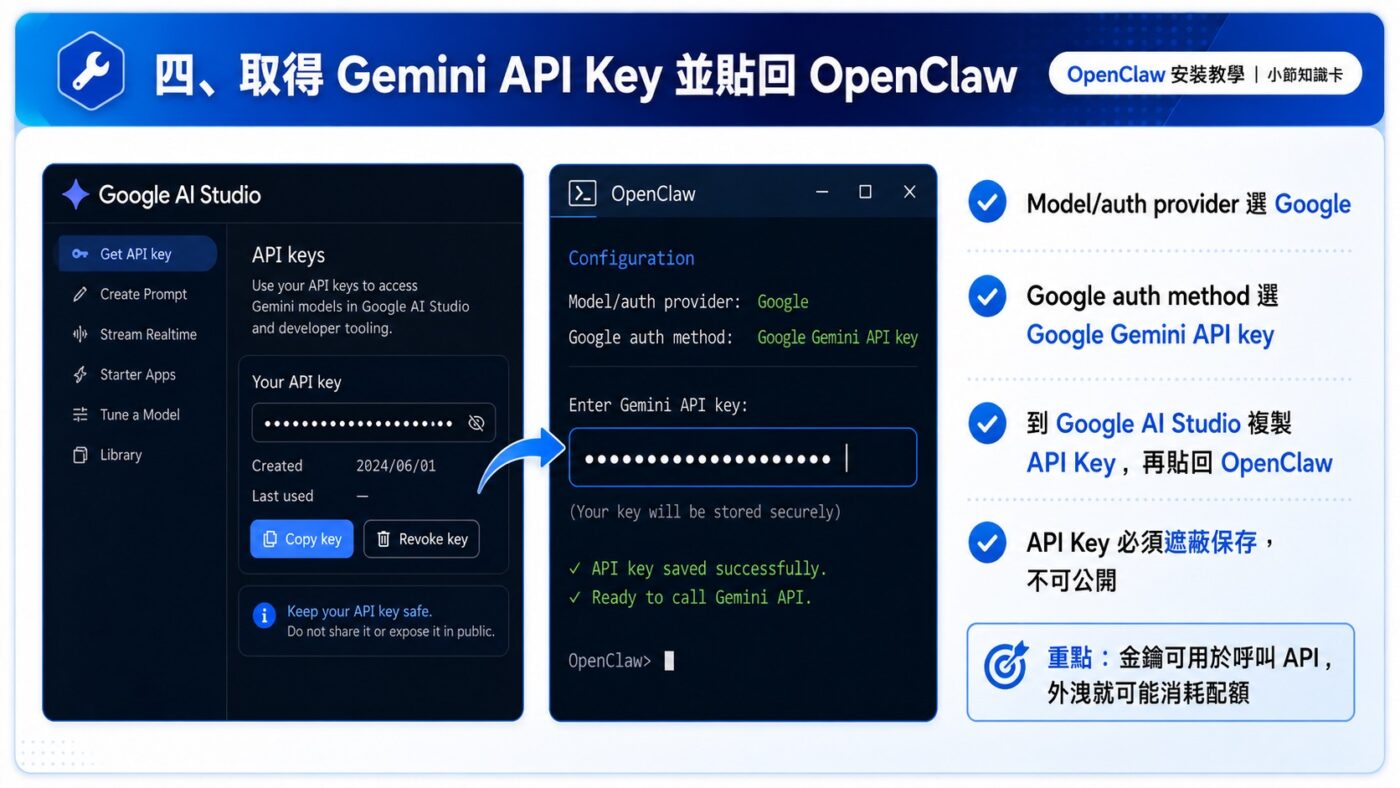The height and width of the screenshot is (788, 1400).
Task: Open Stream Realtime in sidebar
Action: [x=148, y=334]
